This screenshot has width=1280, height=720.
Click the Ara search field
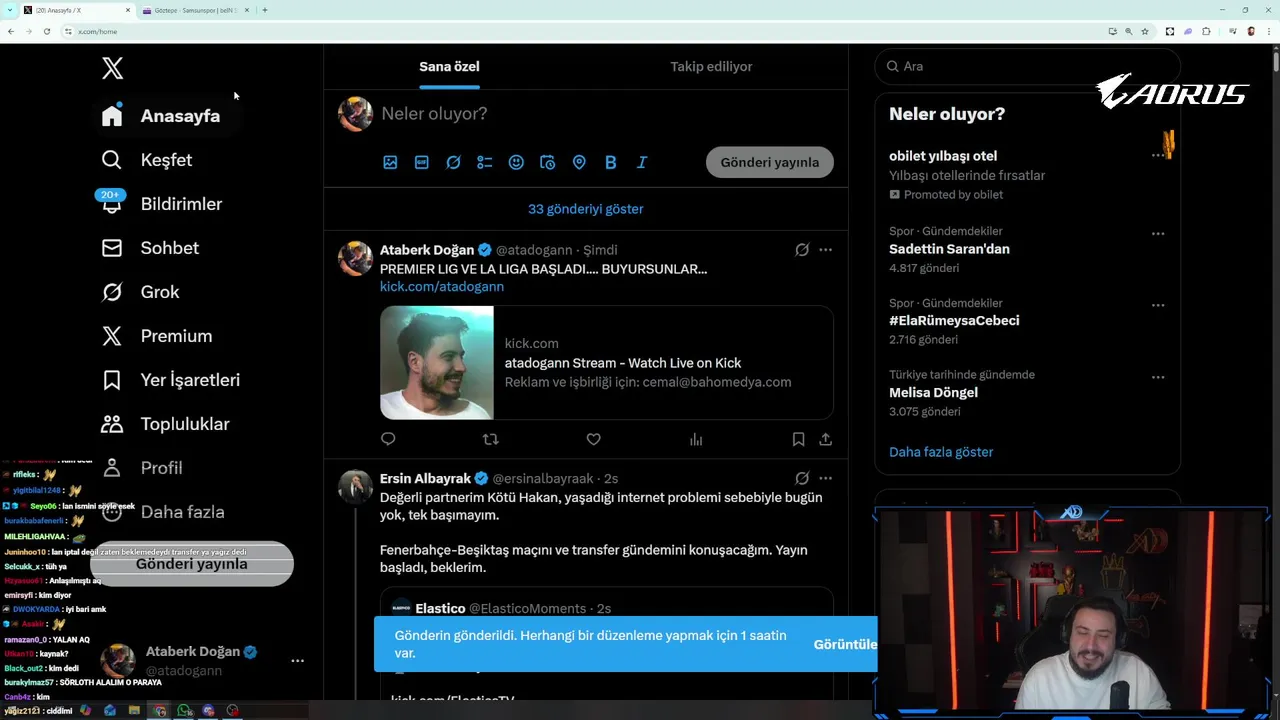pos(1027,66)
